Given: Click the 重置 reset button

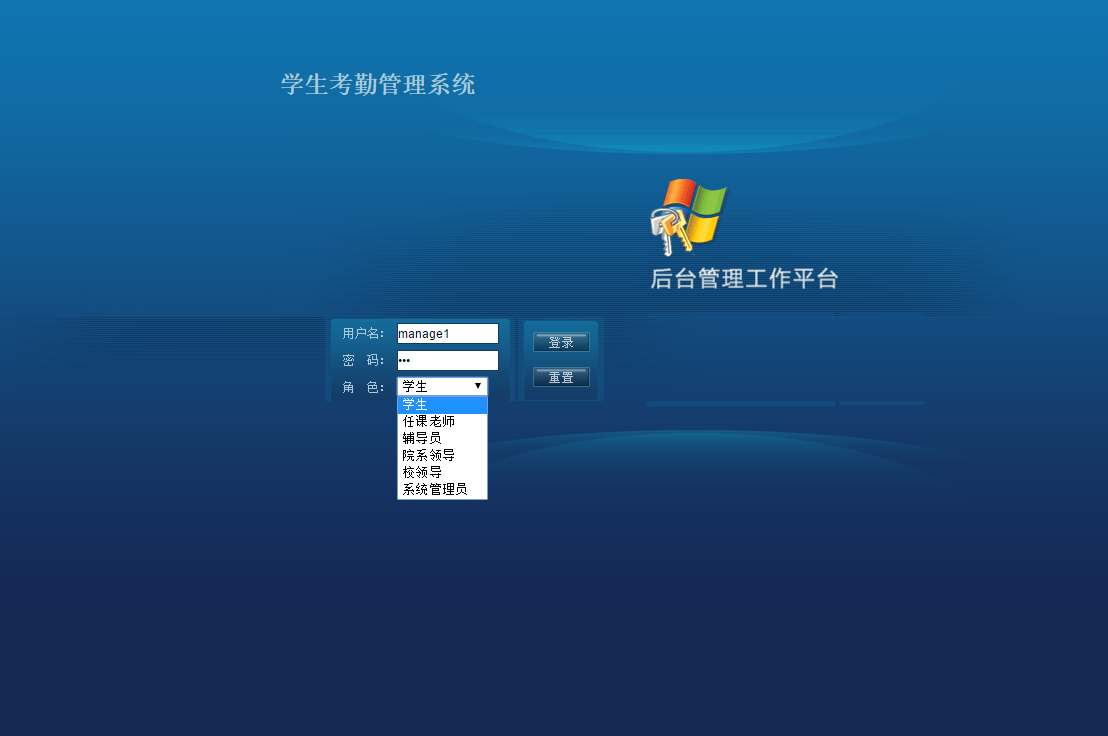Looking at the screenshot, I should point(561,377).
